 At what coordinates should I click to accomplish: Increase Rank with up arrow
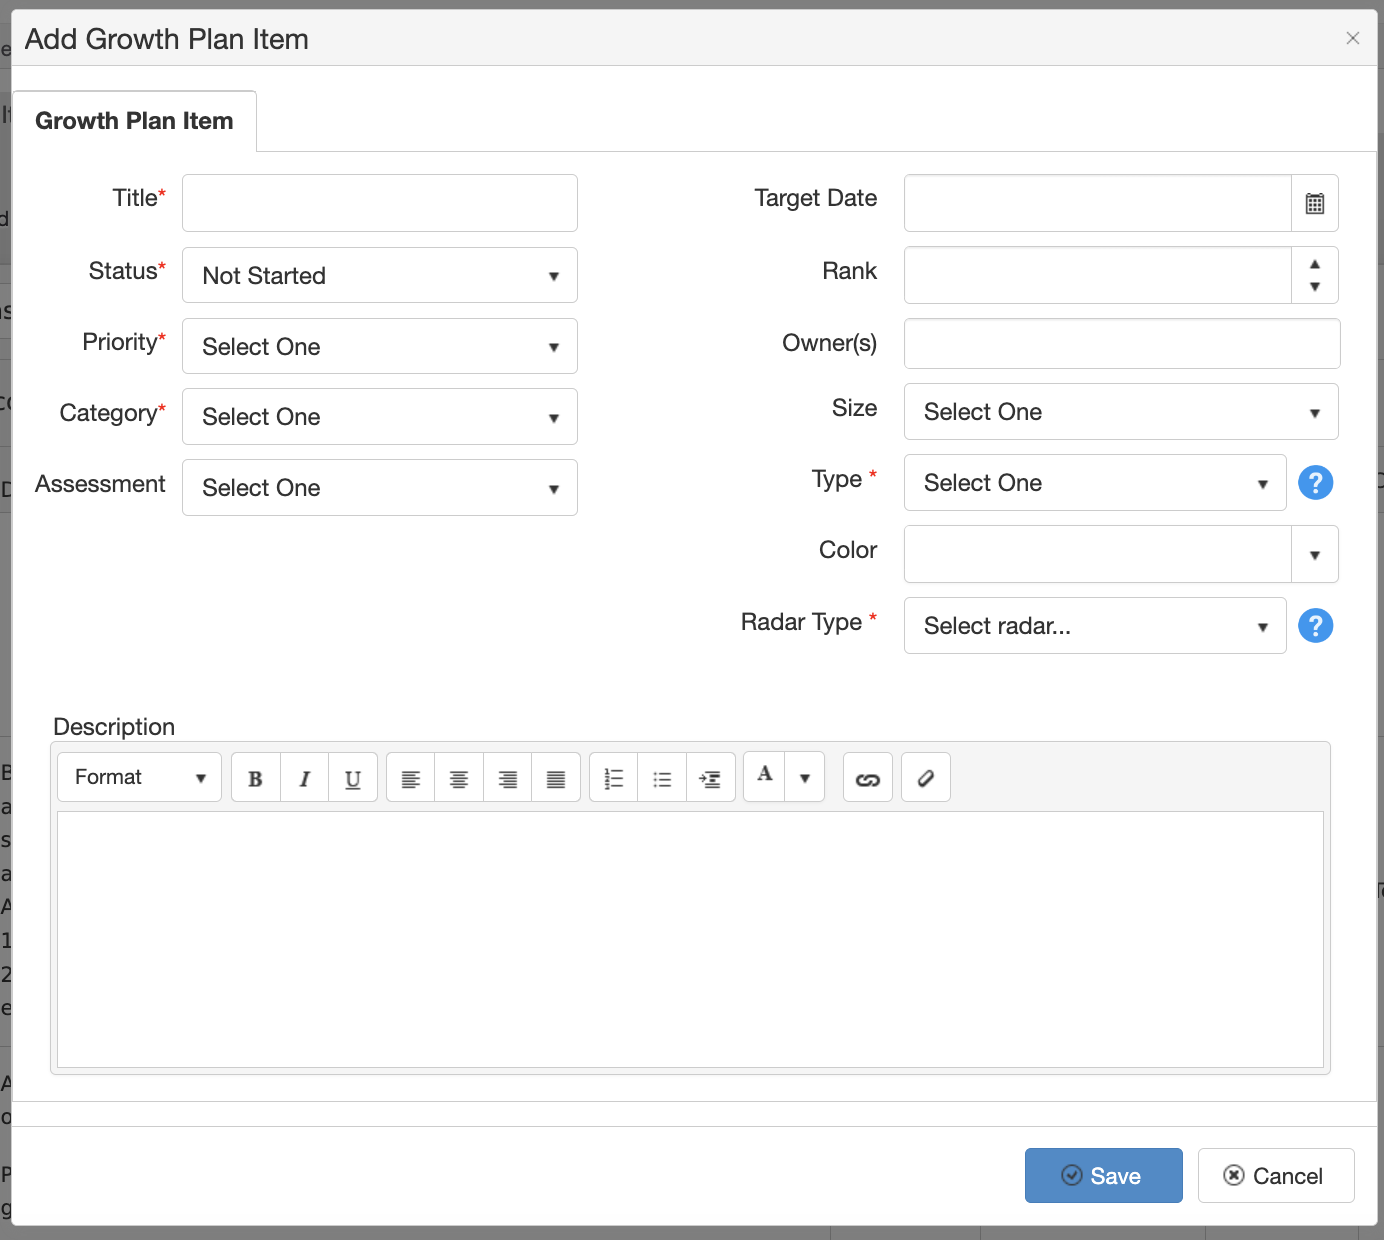[1315, 263]
